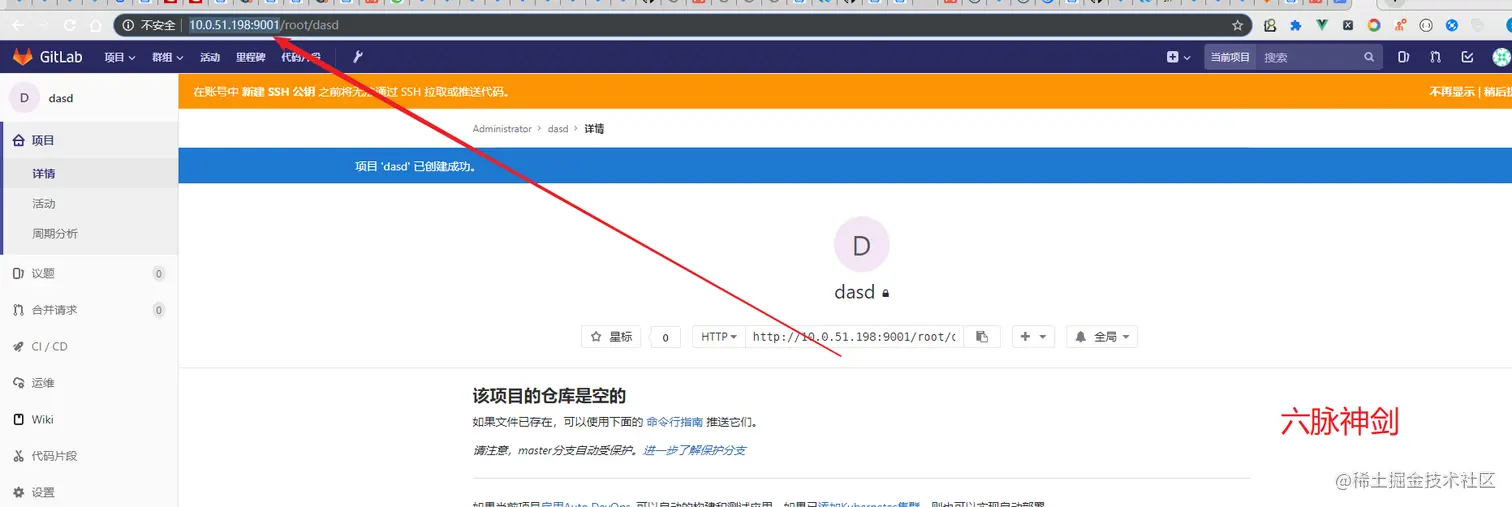Click 不再显示 in the orange banner
The width and height of the screenshot is (1512, 507).
pyautogui.click(x=1451, y=92)
